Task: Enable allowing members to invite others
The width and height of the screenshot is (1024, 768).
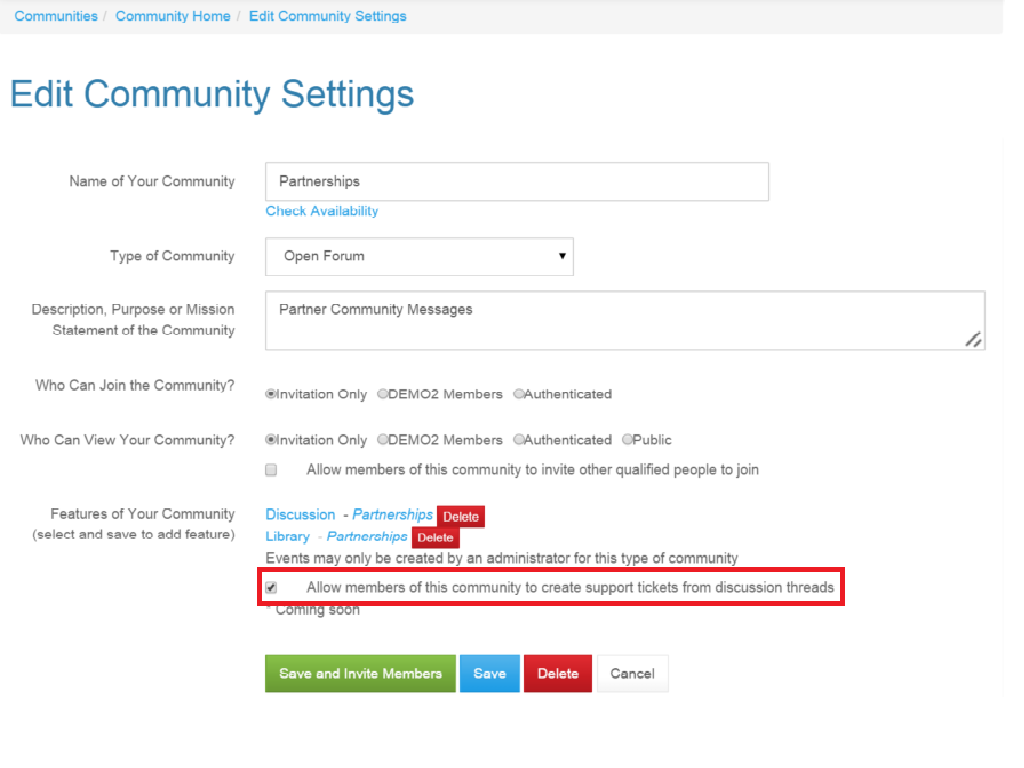Action: 271,470
